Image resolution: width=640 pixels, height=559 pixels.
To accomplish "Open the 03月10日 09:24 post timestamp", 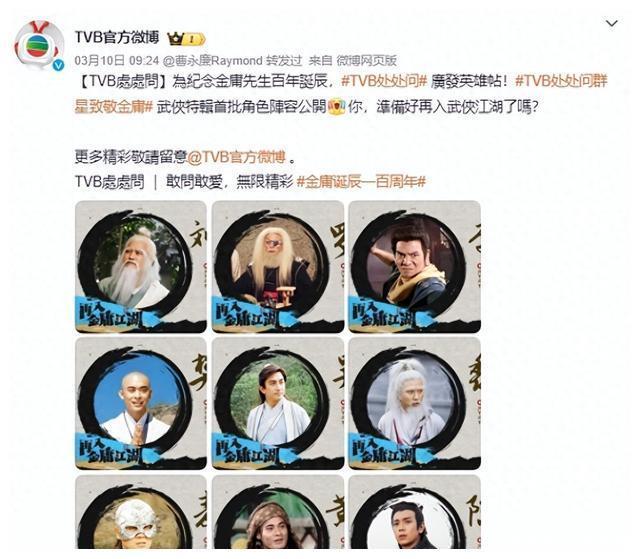I will (116, 61).
